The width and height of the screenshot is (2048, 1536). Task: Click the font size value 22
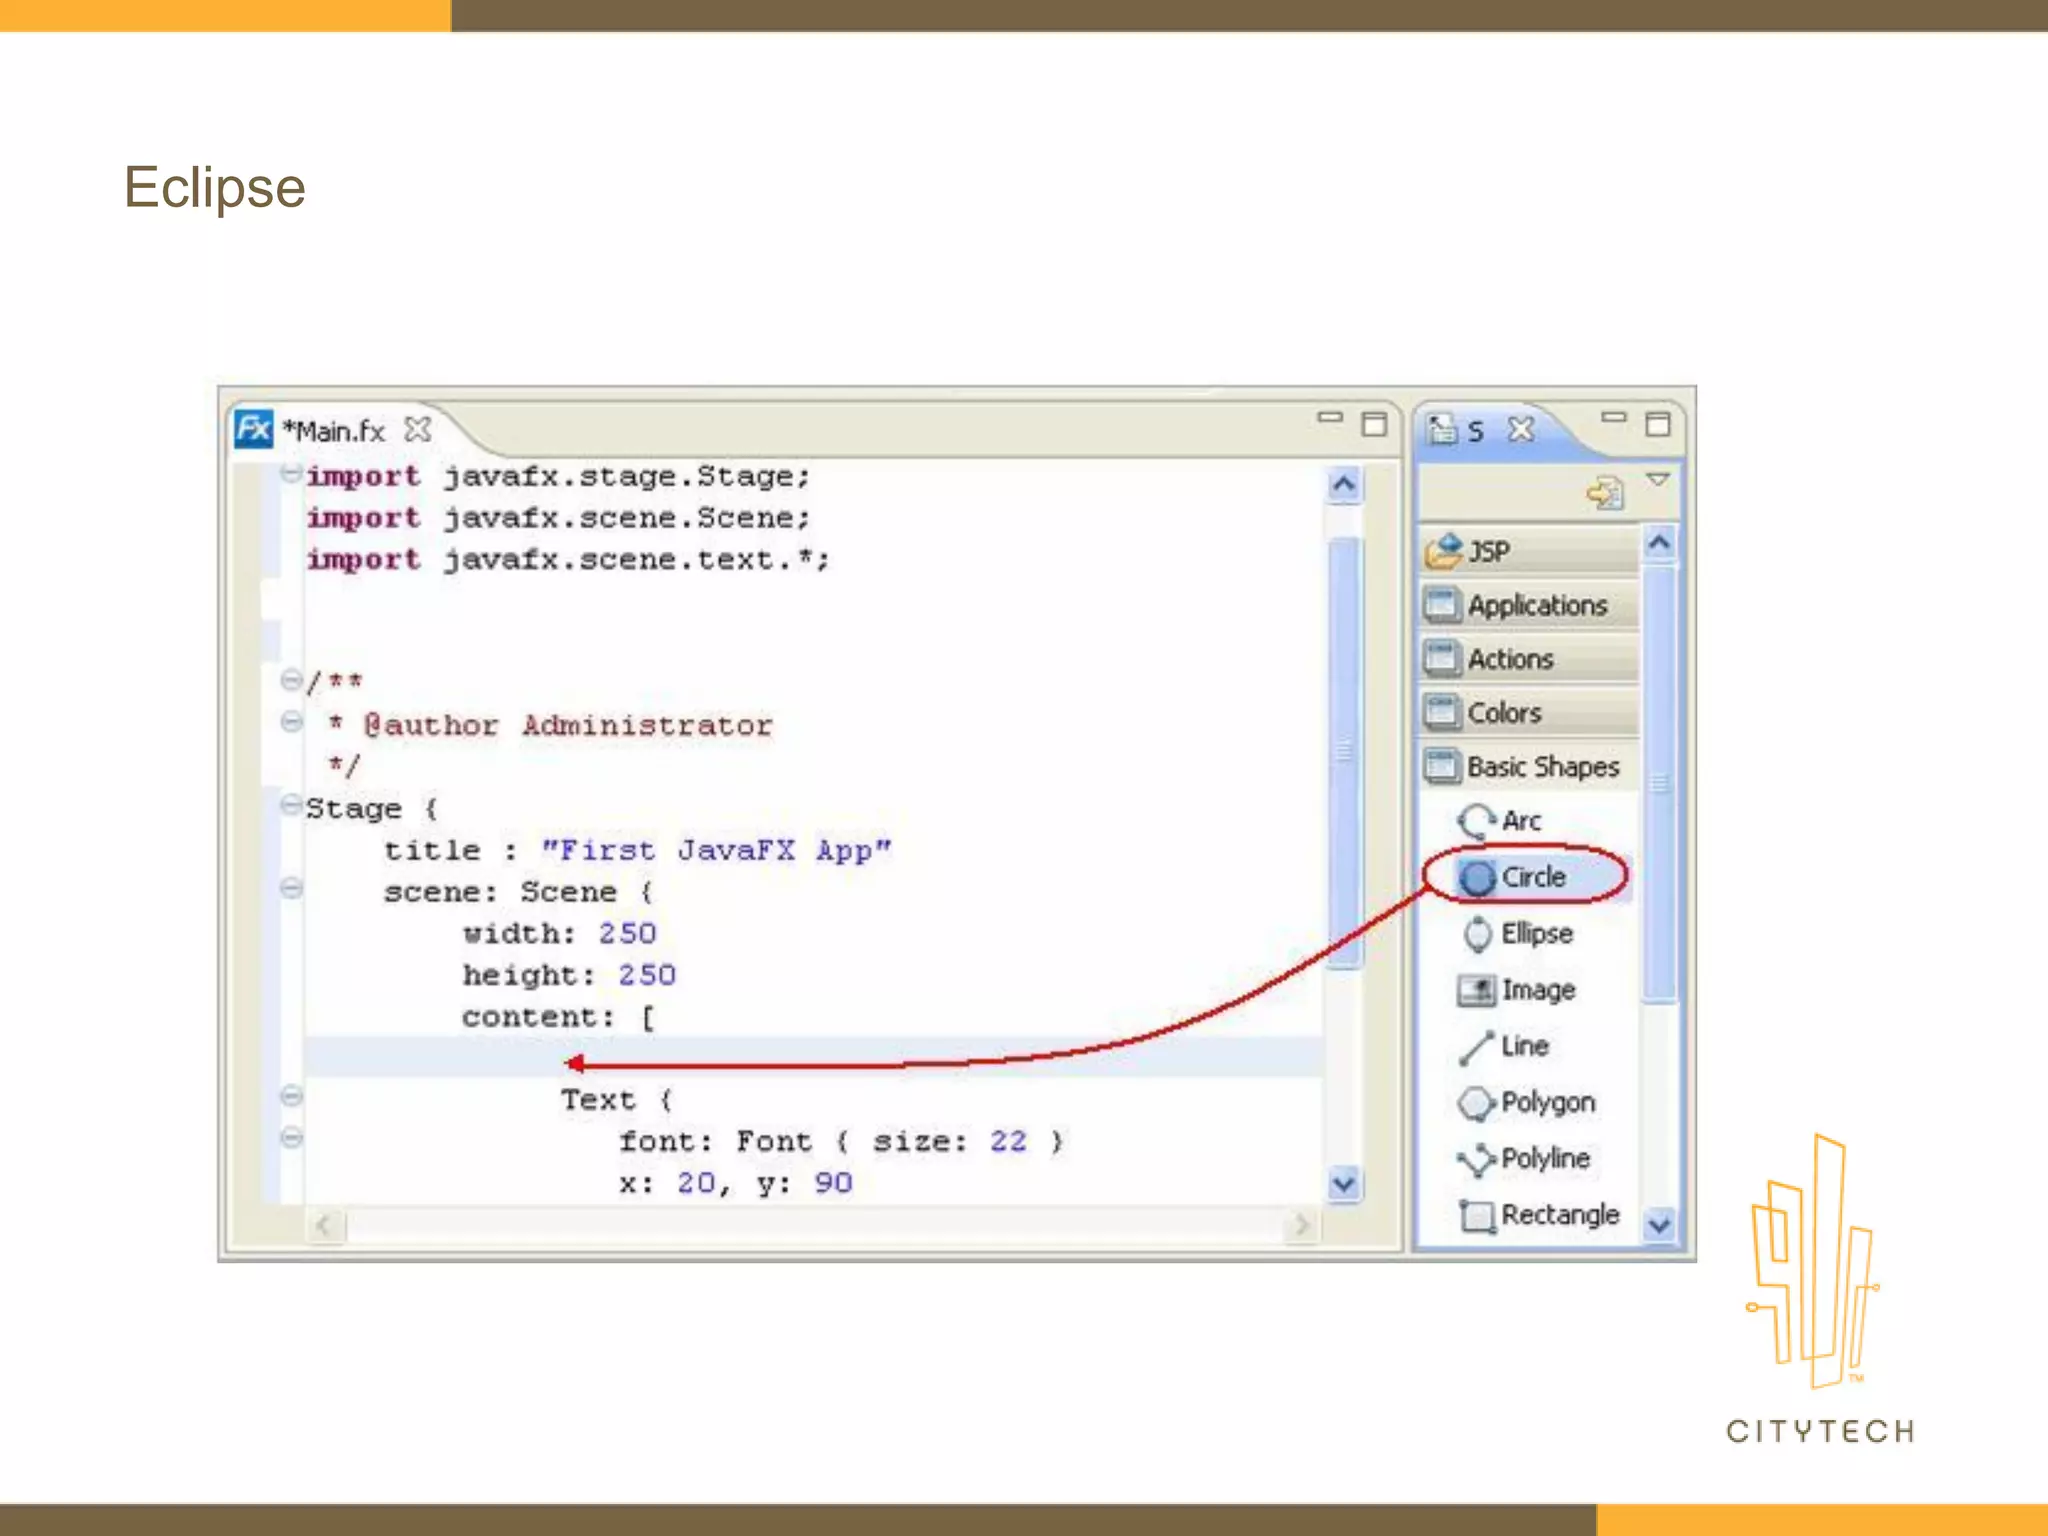1008,1142
